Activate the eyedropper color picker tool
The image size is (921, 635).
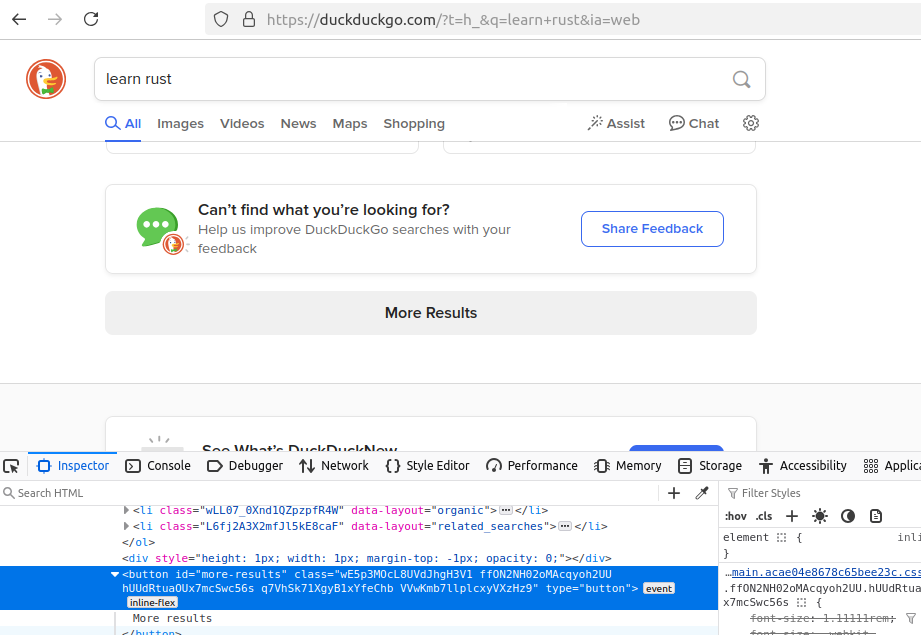tap(702, 493)
